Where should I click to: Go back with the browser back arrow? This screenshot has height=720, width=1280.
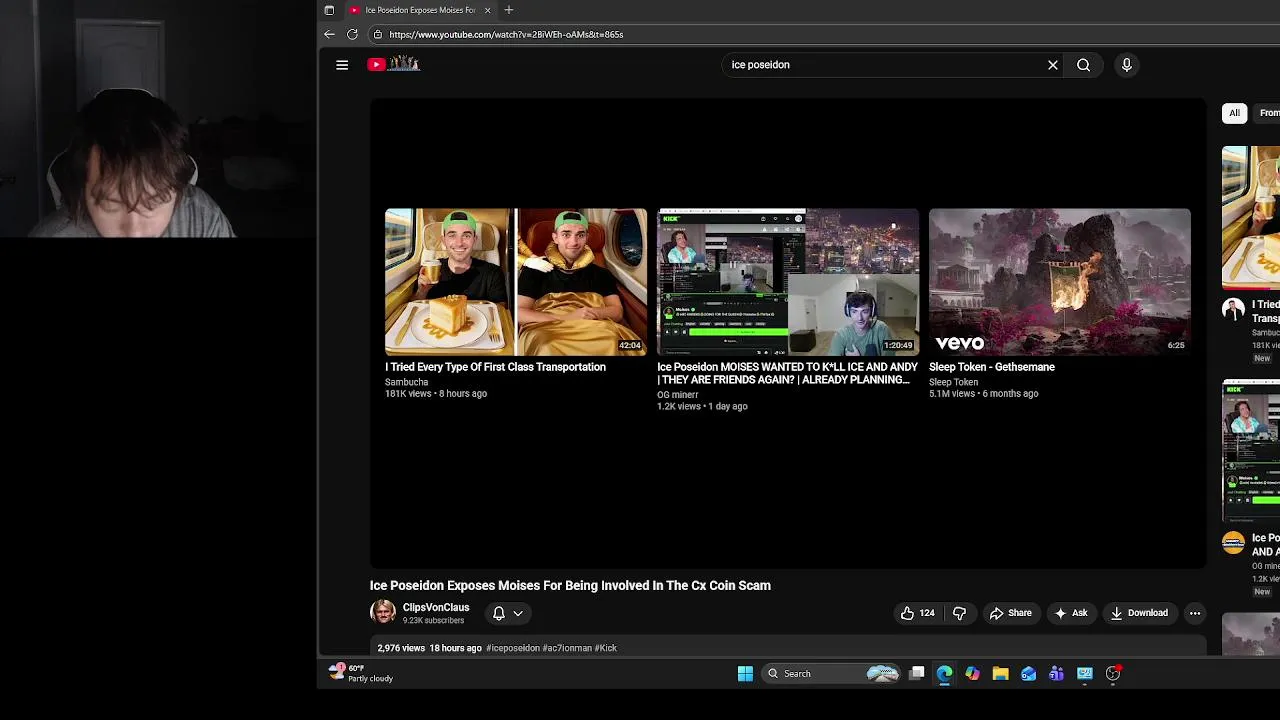[329, 34]
